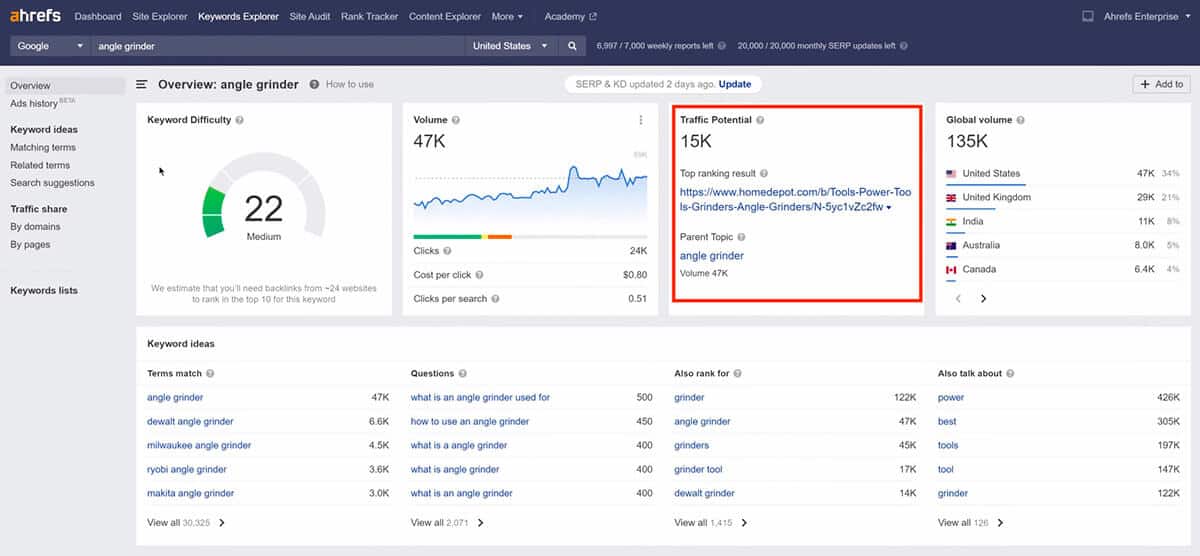Click the help icon next to Terms match
This screenshot has width=1200, height=556.
click(x=210, y=373)
